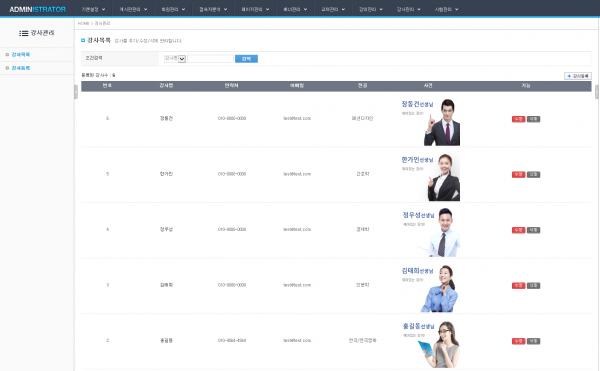This screenshot has height=371, width=600.
Task: Expand the 강의관리 dropdown menu
Action: pyautogui.click(x=371, y=9)
